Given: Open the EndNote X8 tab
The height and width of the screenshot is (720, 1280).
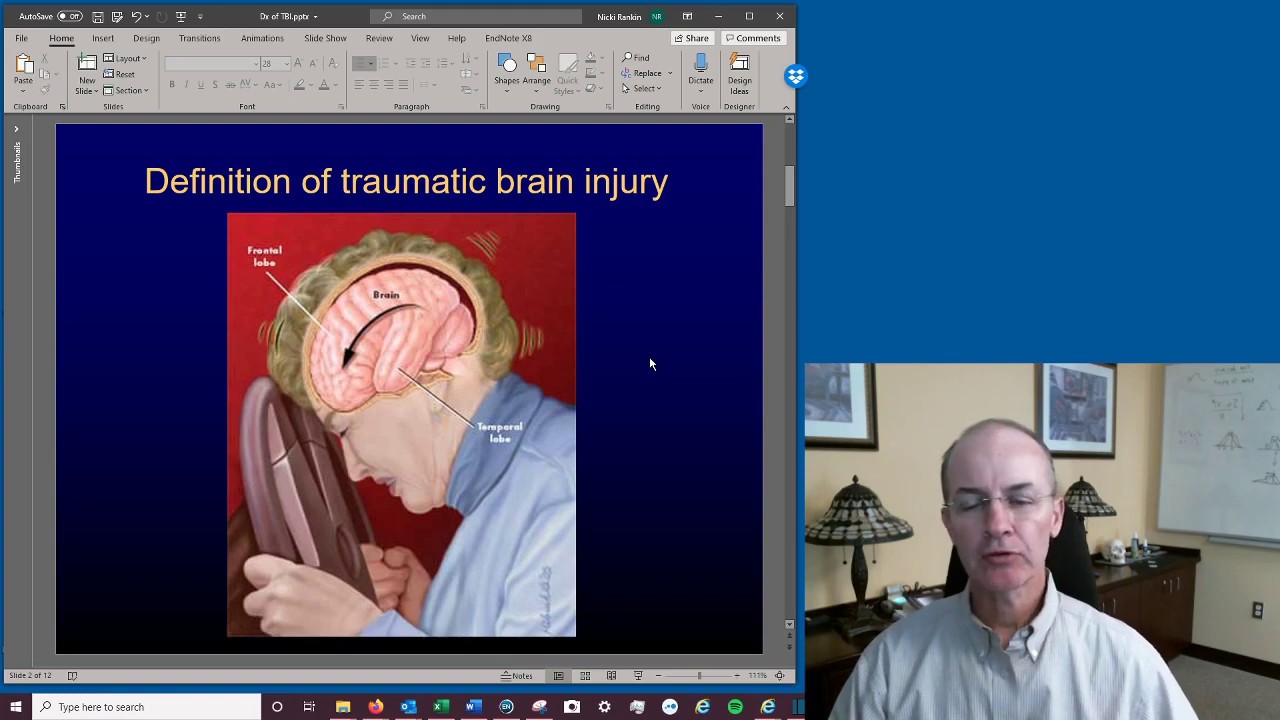Looking at the screenshot, I should [508, 38].
